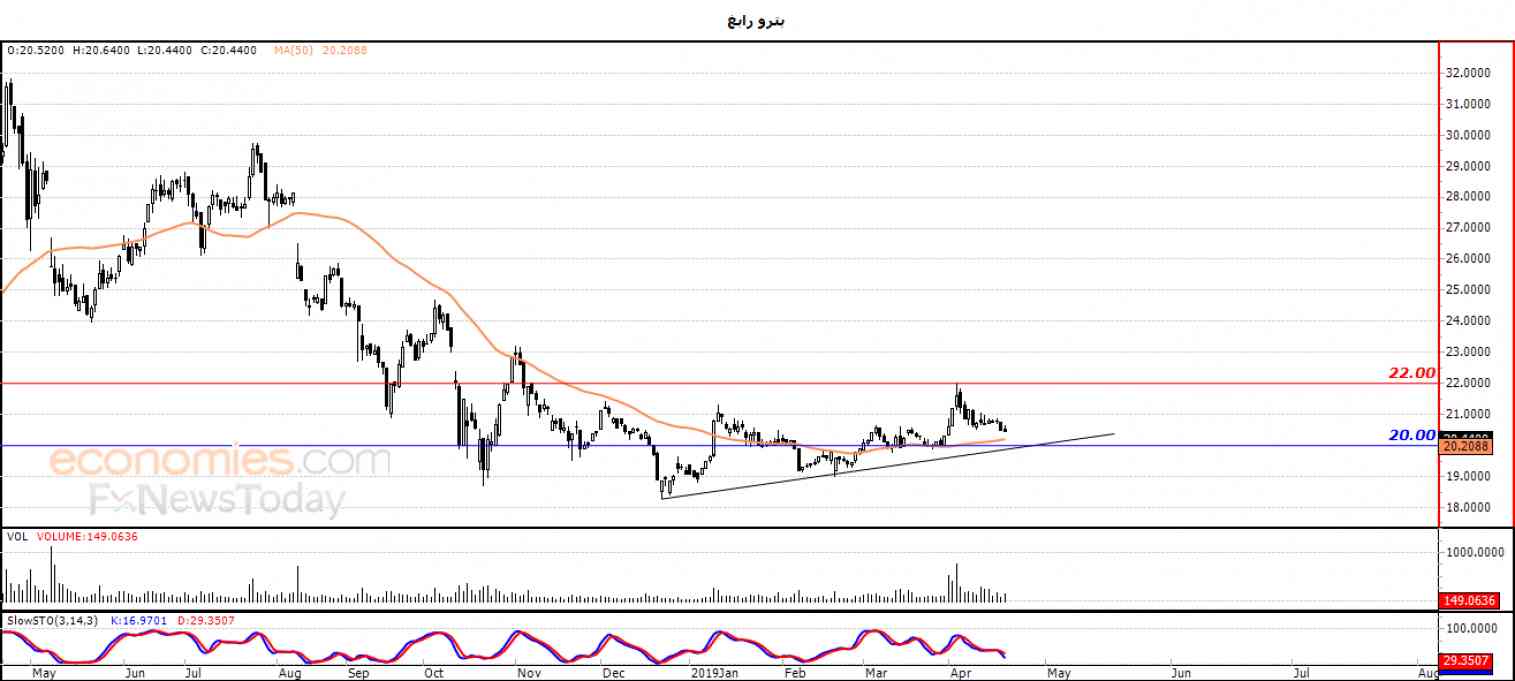
Task: Click the close value "C:20.4400"
Action: tap(230, 49)
